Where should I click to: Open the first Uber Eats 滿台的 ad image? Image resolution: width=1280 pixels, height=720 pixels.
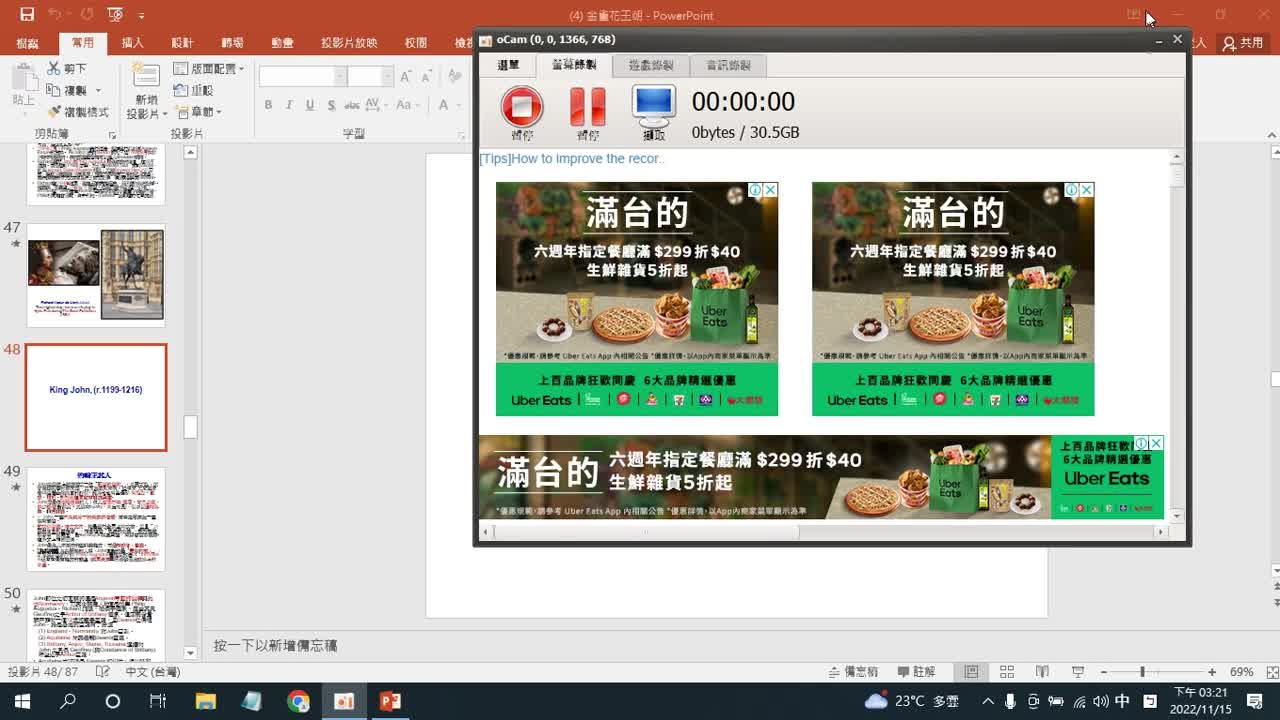(637, 299)
